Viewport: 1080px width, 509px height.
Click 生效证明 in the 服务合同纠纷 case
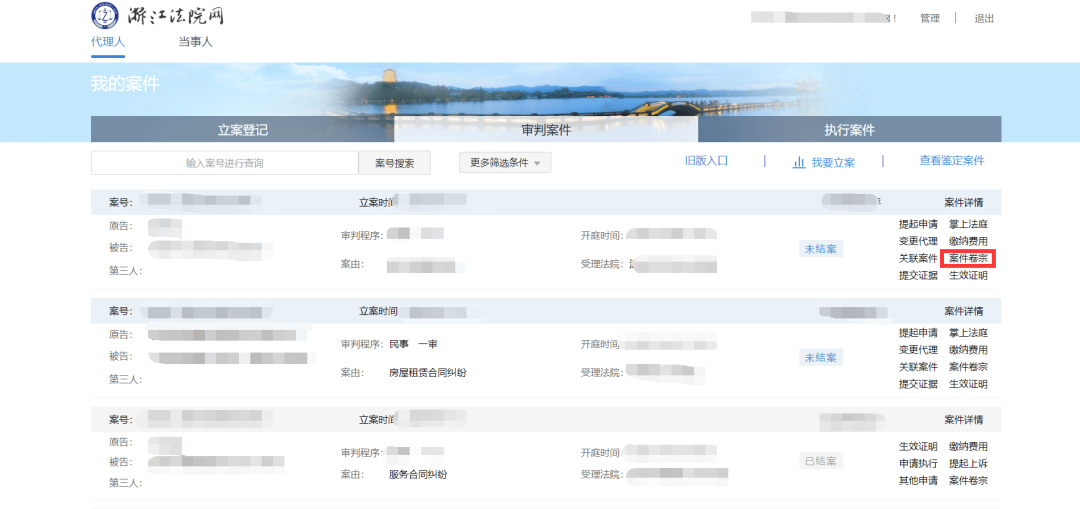click(x=918, y=446)
